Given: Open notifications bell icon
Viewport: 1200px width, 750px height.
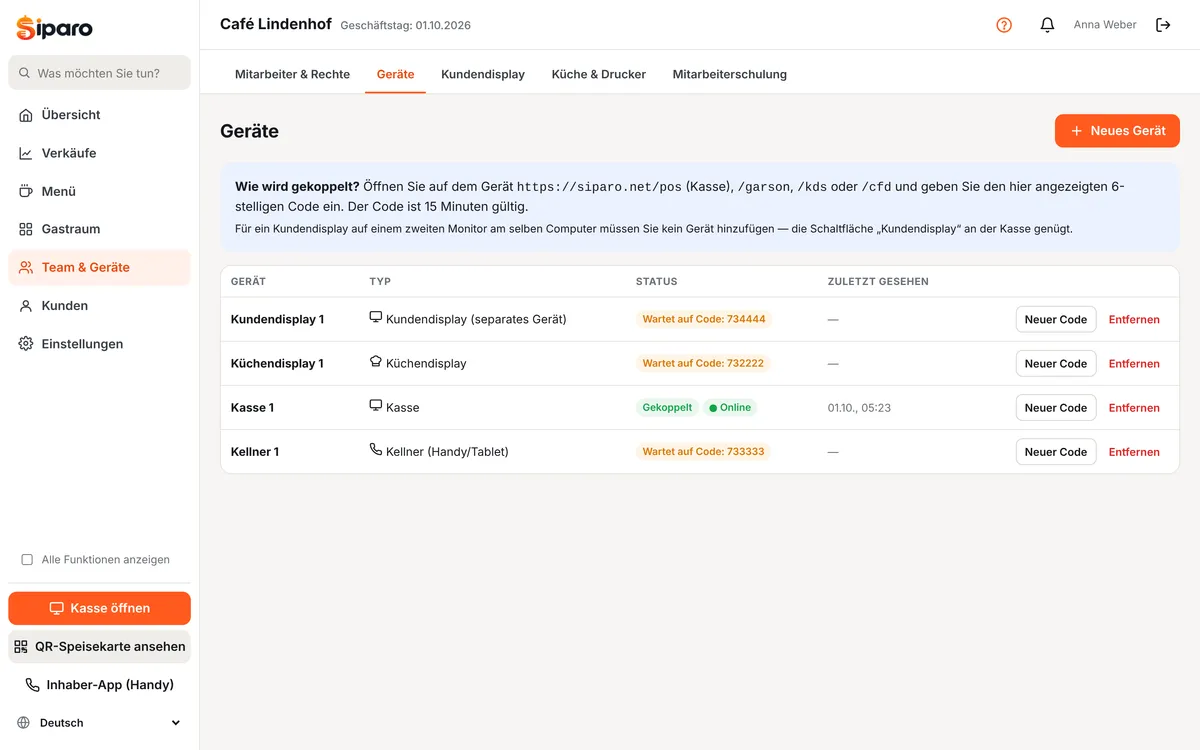Looking at the screenshot, I should (1047, 25).
